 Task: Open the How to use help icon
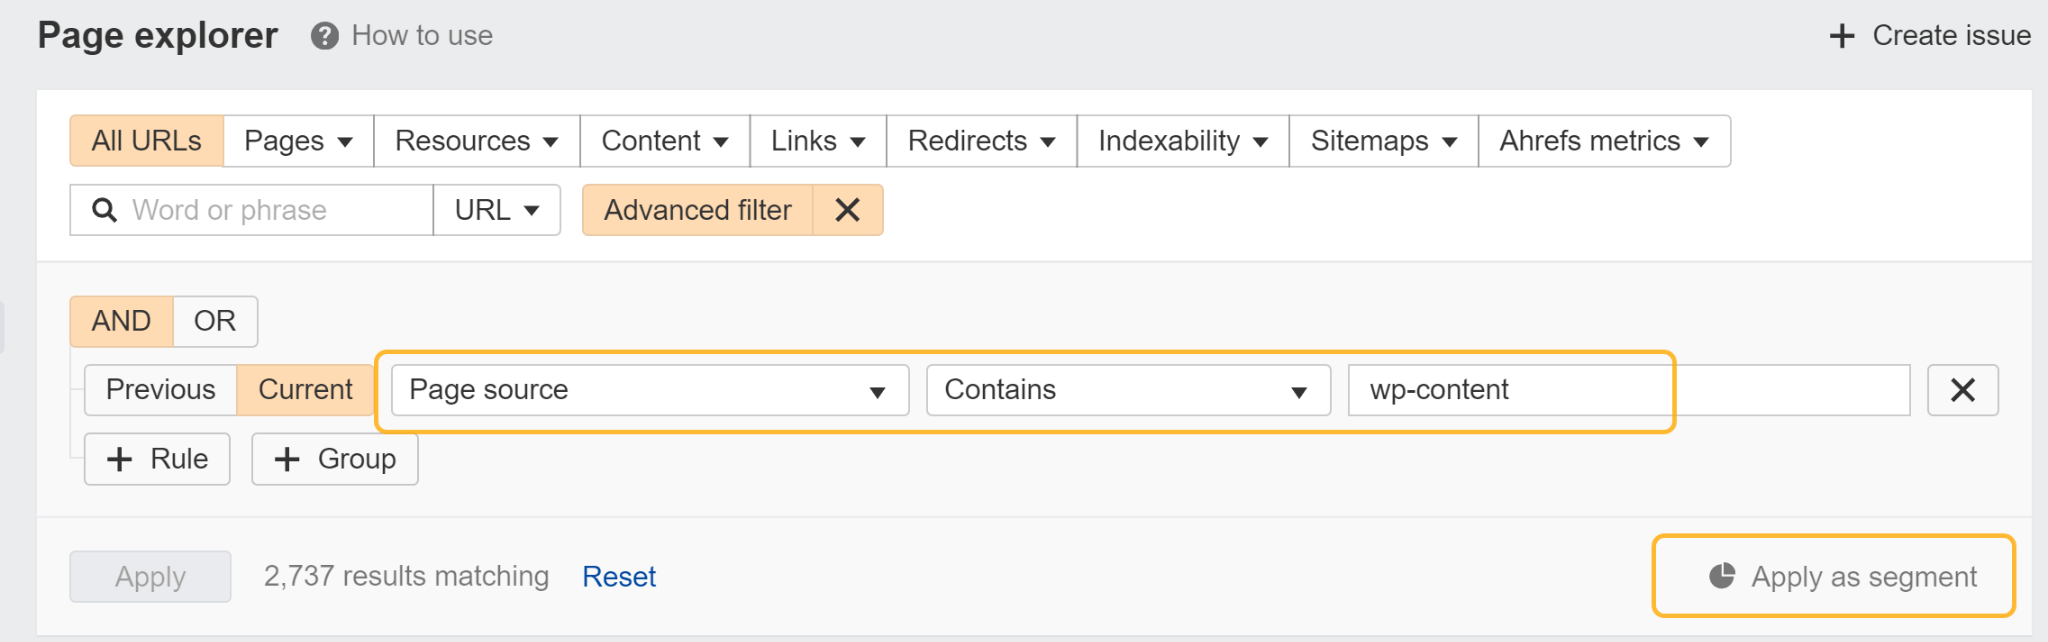click(x=323, y=36)
